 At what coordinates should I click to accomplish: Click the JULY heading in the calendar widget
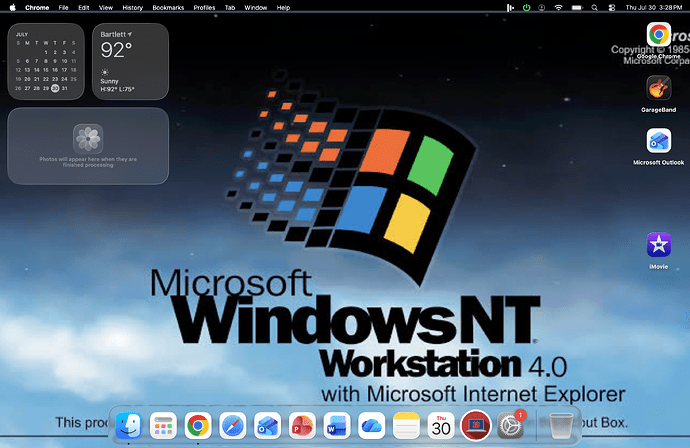point(22,34)
